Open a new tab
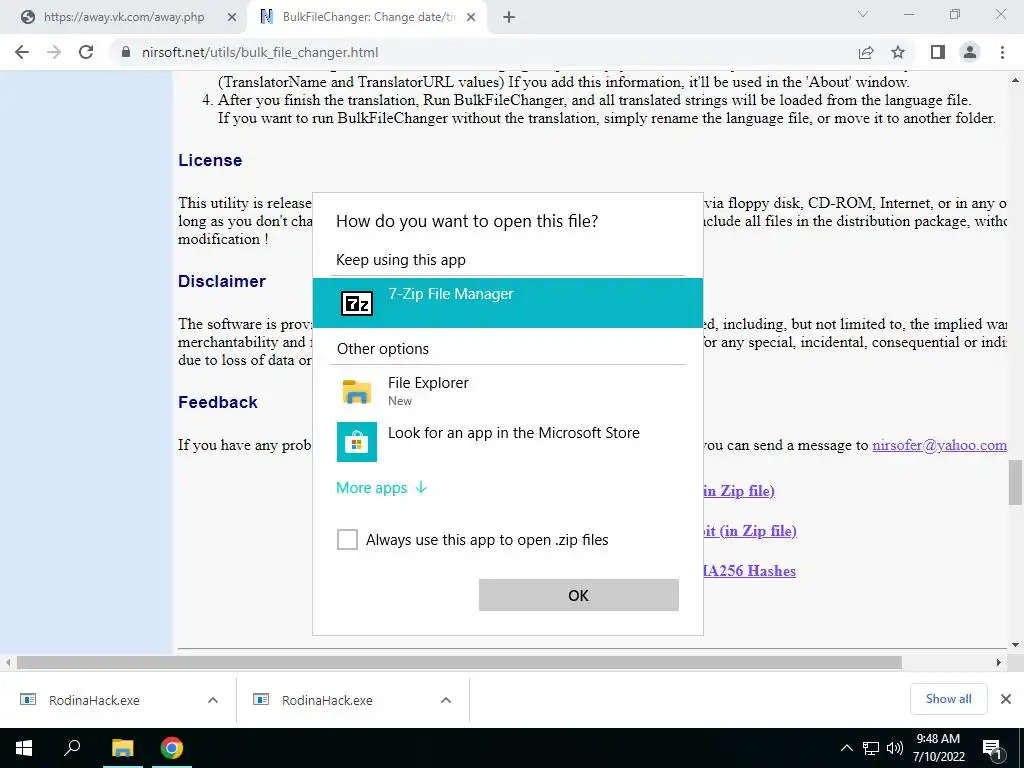This screenshot has width=1024, height=768. pyautogui.click(x=509, y=17)
